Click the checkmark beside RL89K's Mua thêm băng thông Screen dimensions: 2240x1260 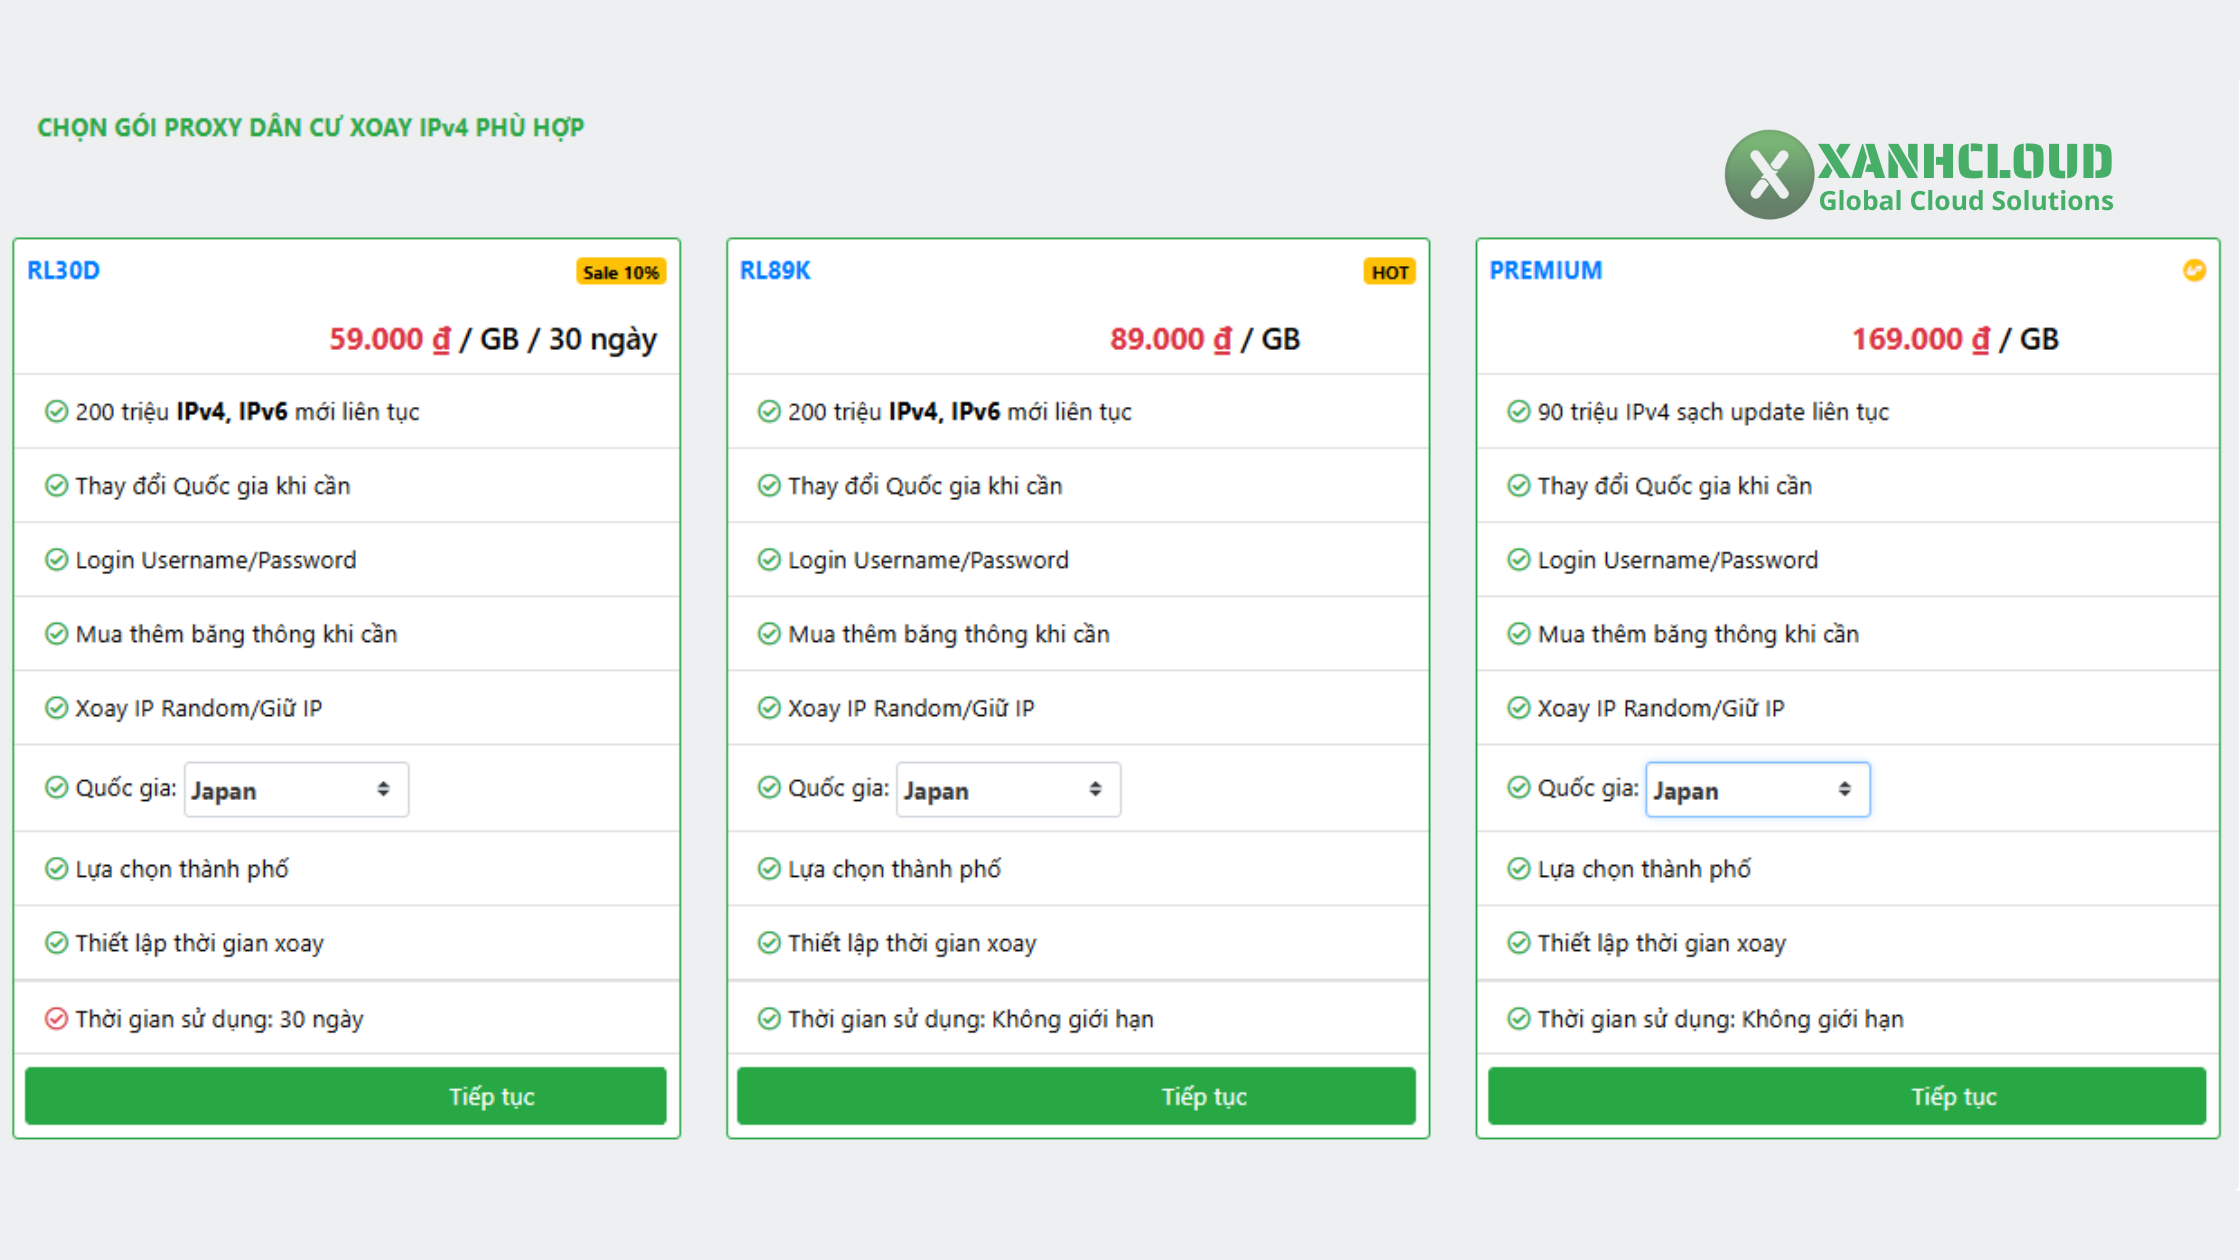[769, 634]
